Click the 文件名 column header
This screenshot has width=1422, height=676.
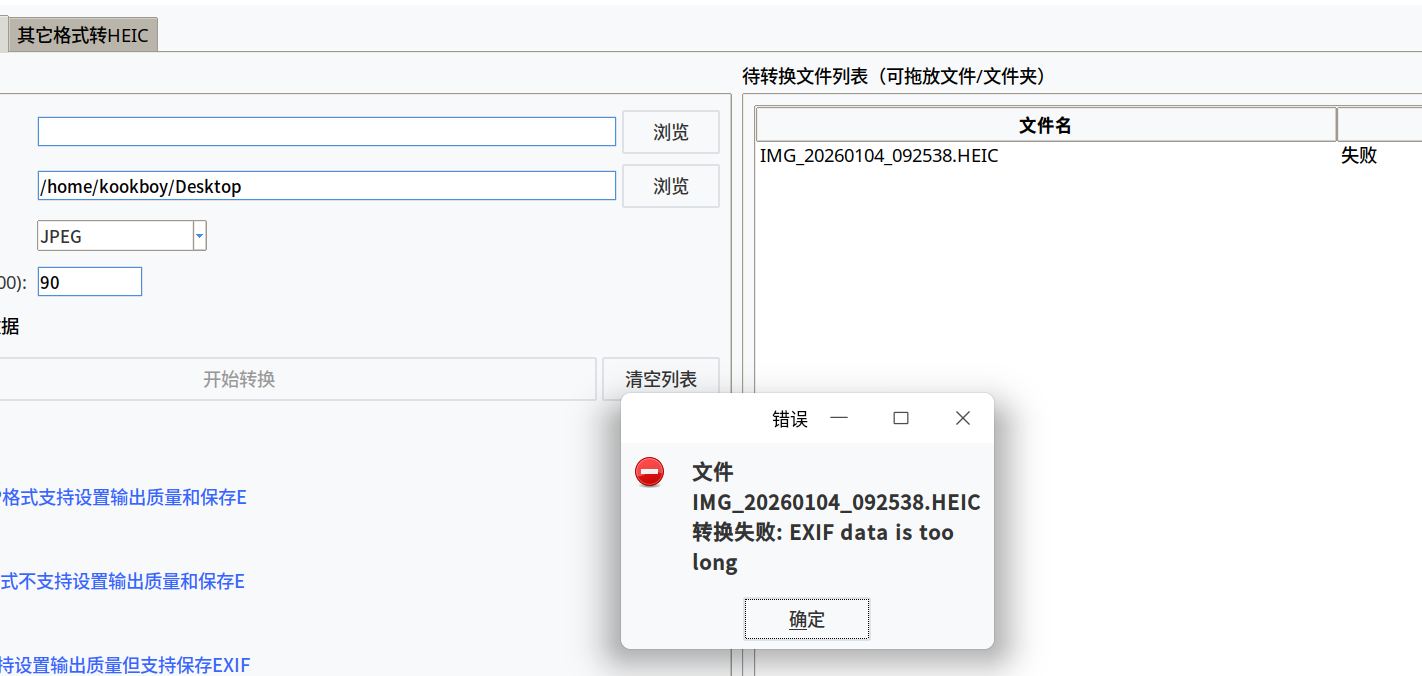coord(1046,125)
